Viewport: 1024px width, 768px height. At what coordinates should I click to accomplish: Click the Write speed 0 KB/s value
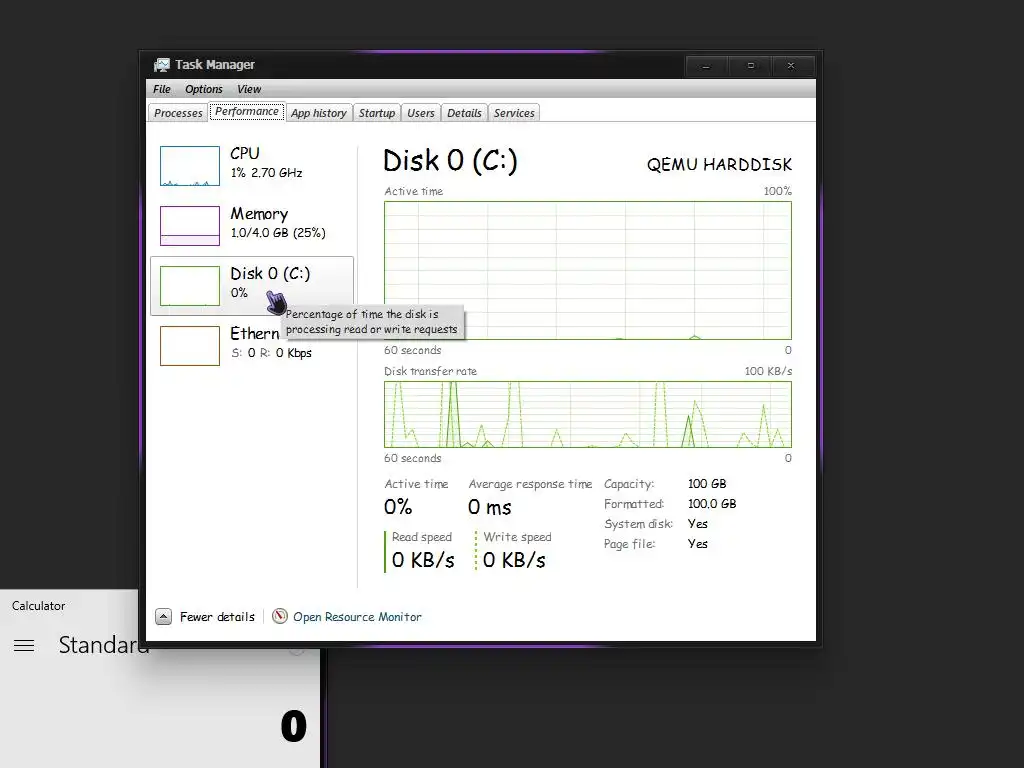coord(514,560)
